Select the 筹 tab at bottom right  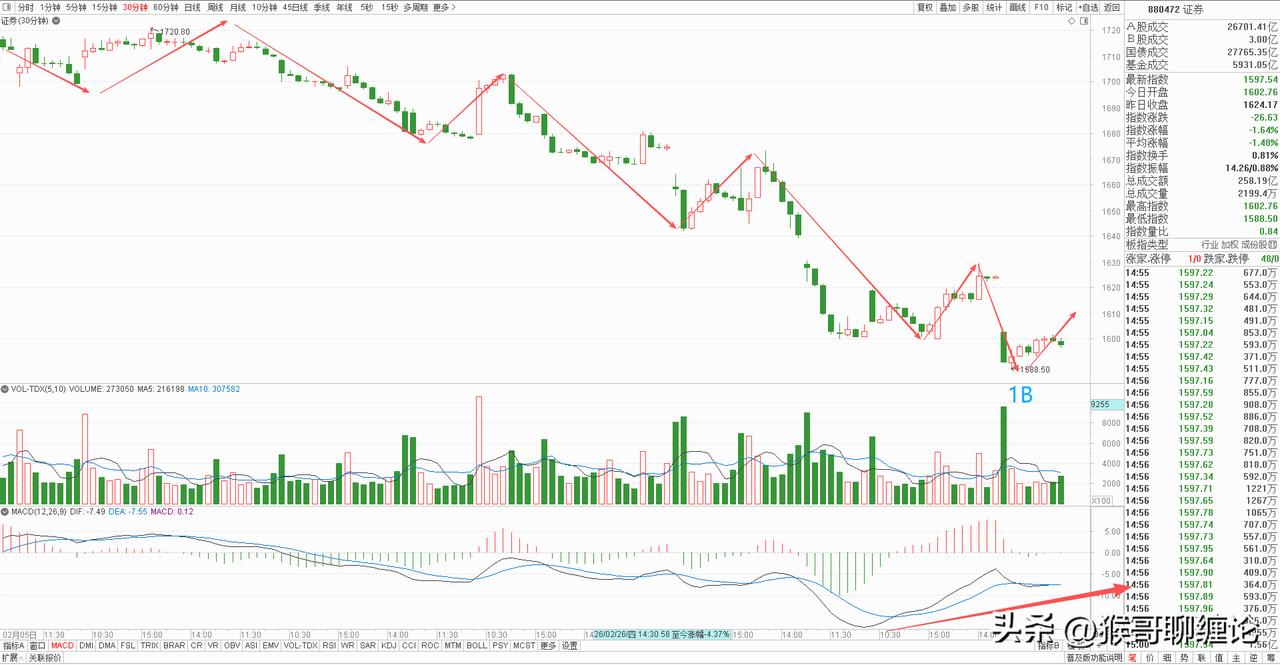pyautogui.click(x=1270, y=657)
